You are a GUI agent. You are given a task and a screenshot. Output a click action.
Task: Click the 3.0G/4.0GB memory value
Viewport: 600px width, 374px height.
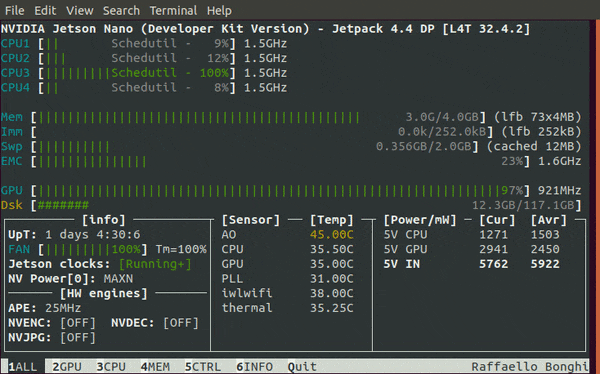click(x=442, y=117)
